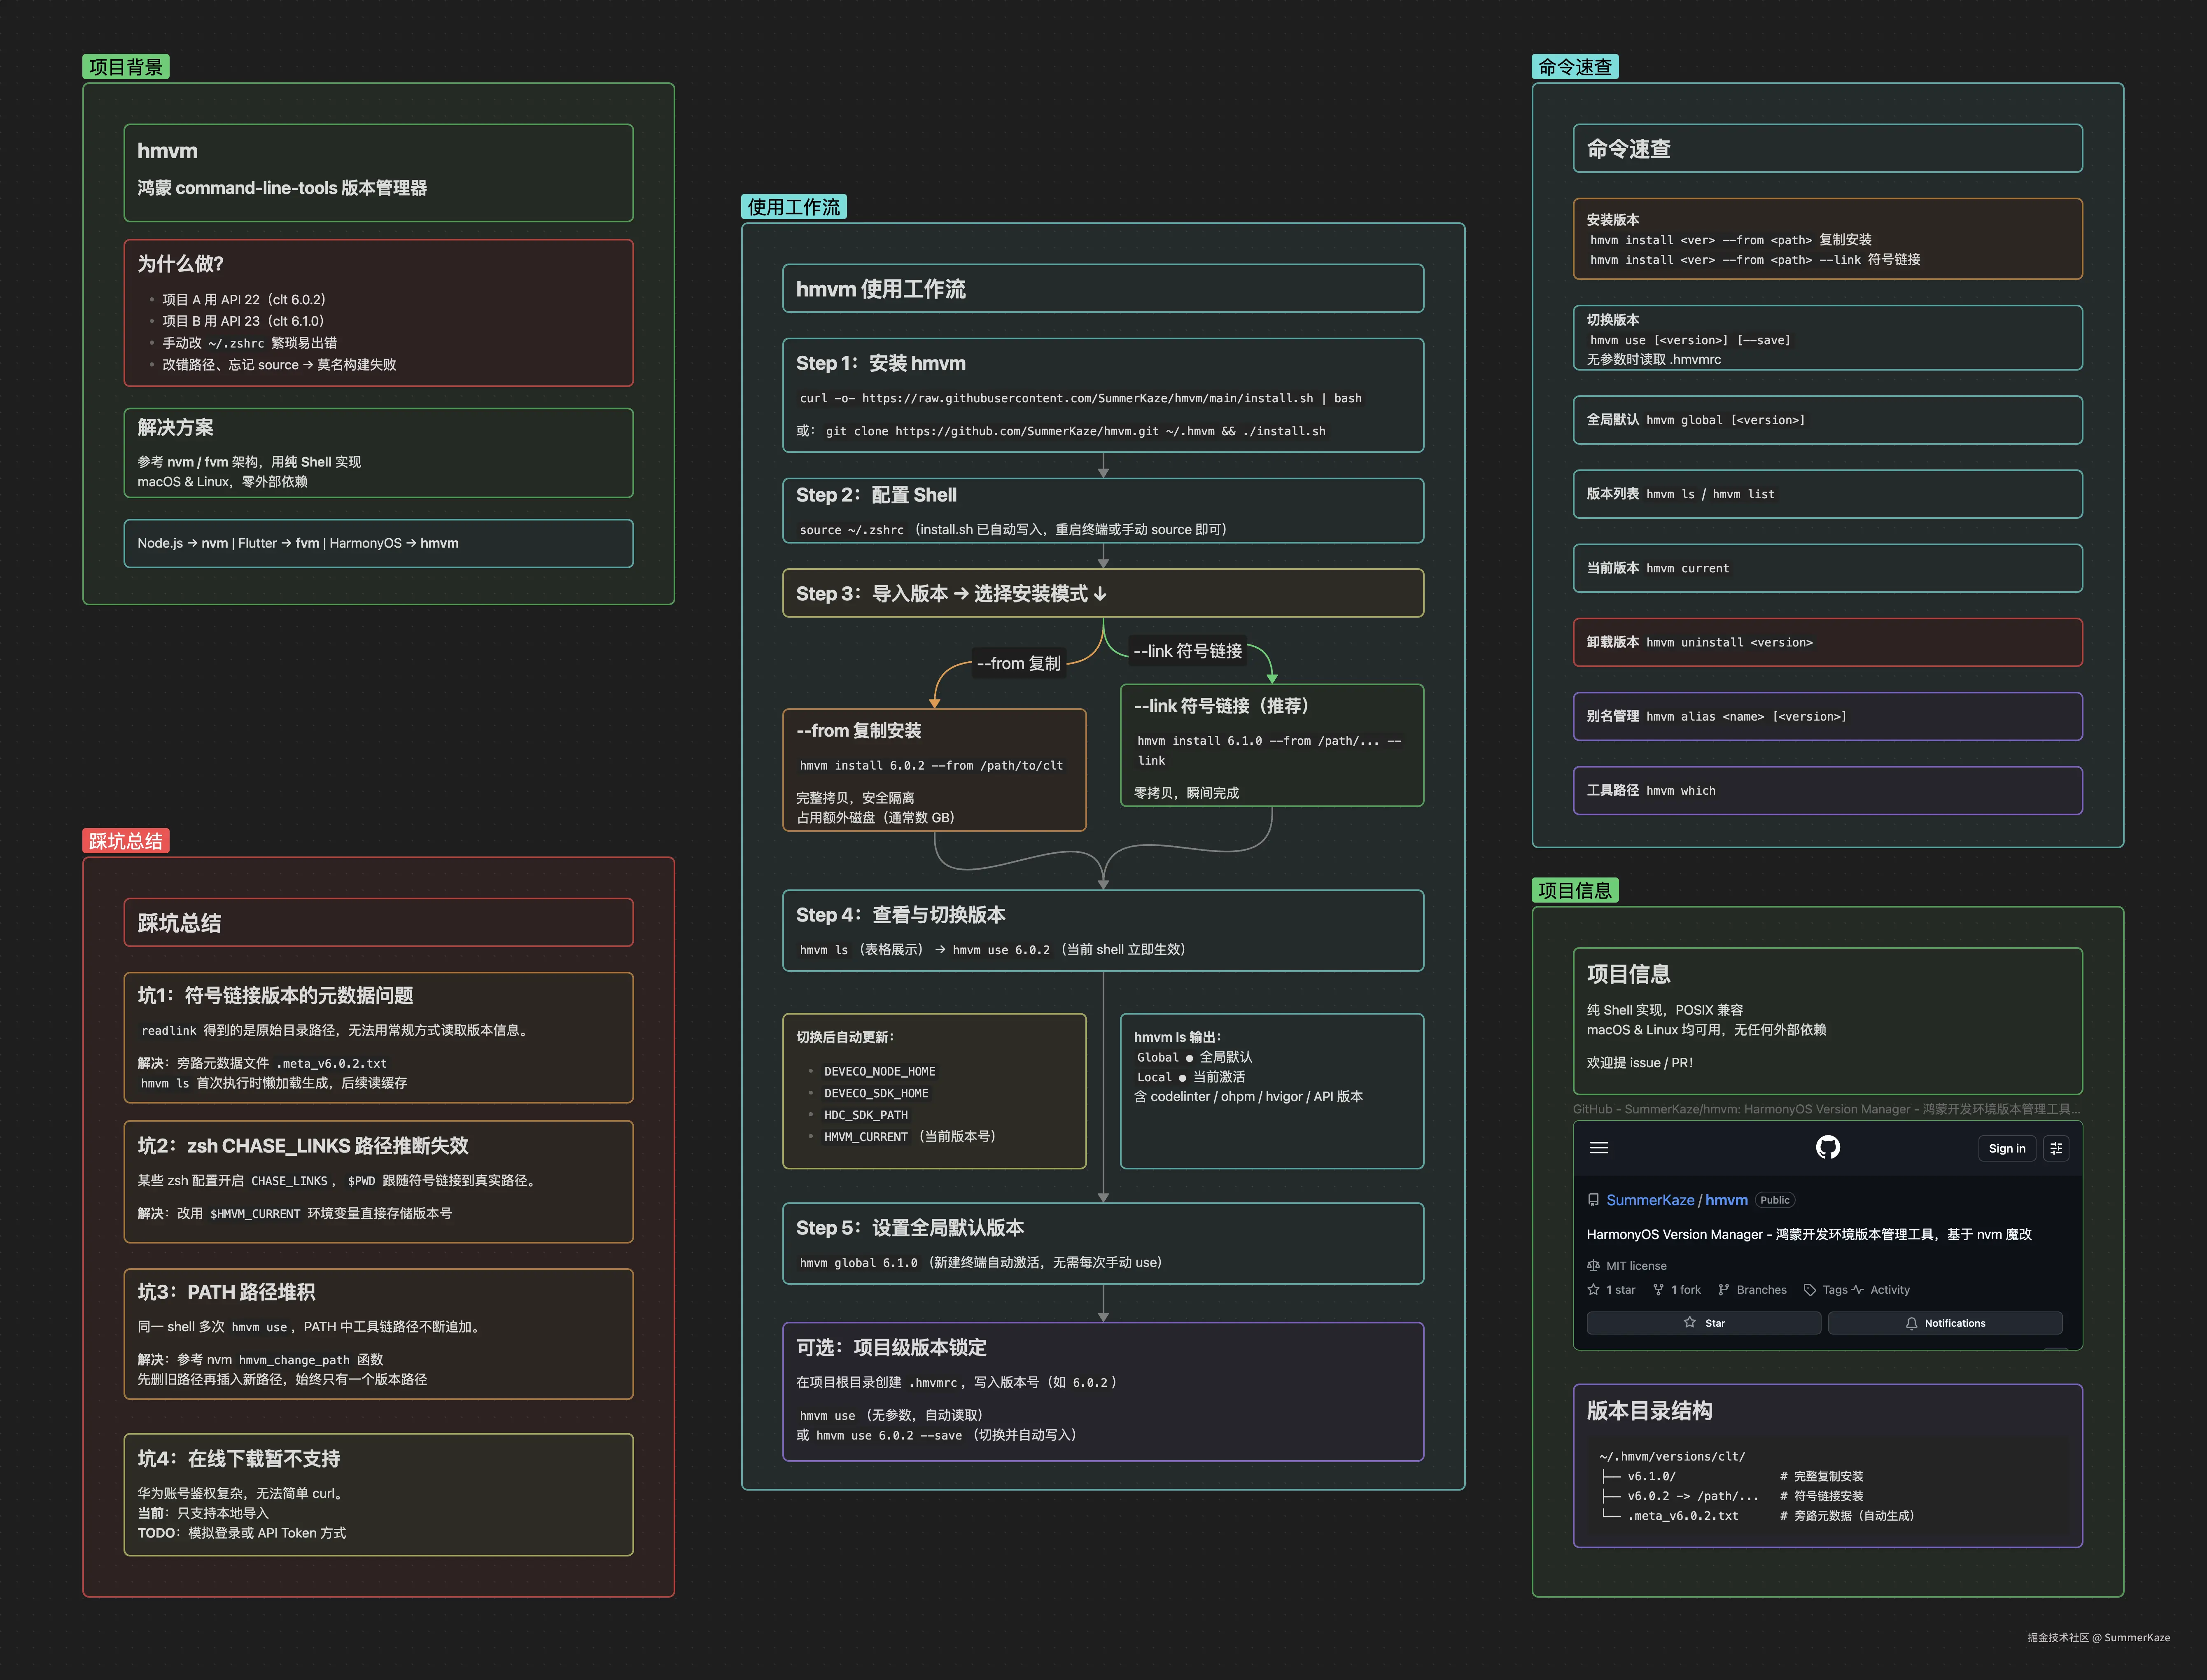The height and width of the screenshot is (1680, 2207).
Task: Select the 使用工作流 section label
Action: tap(793, 207)
